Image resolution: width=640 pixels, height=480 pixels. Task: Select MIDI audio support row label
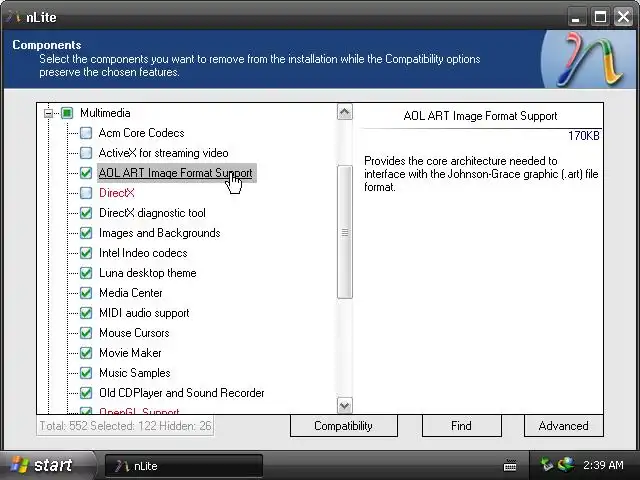[x=144, y=313]
